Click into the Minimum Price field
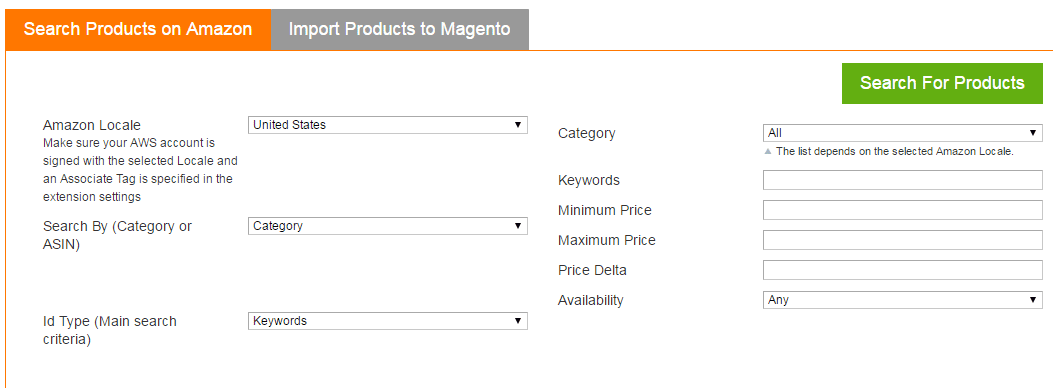The width and height of the screenshot is (1053, 388). coord(903,210)
